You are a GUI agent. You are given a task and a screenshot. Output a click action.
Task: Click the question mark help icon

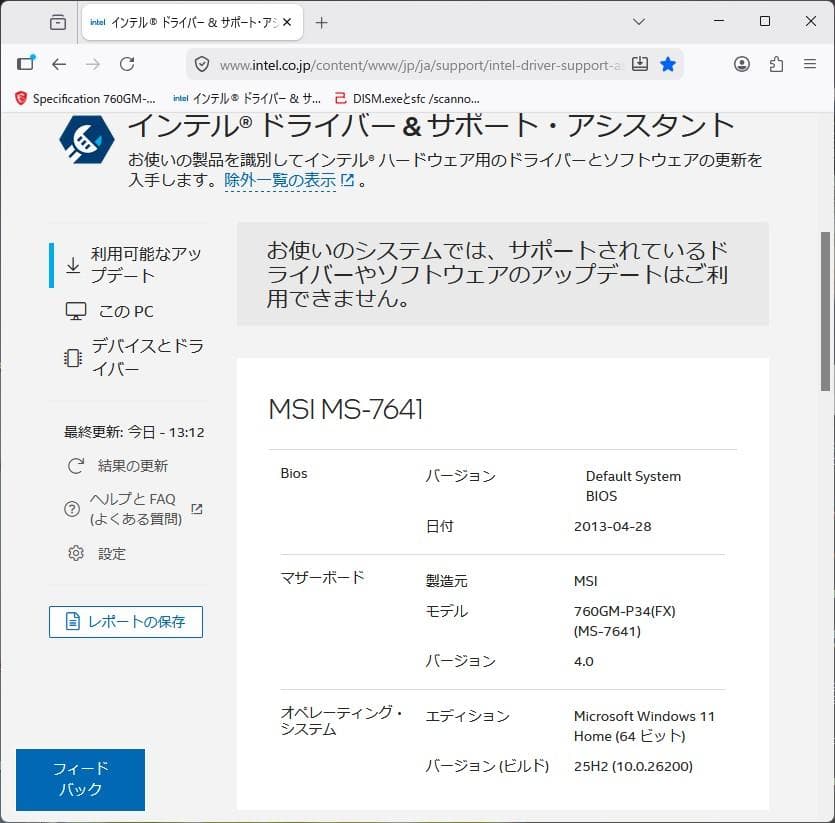click(x=72, y=509)
